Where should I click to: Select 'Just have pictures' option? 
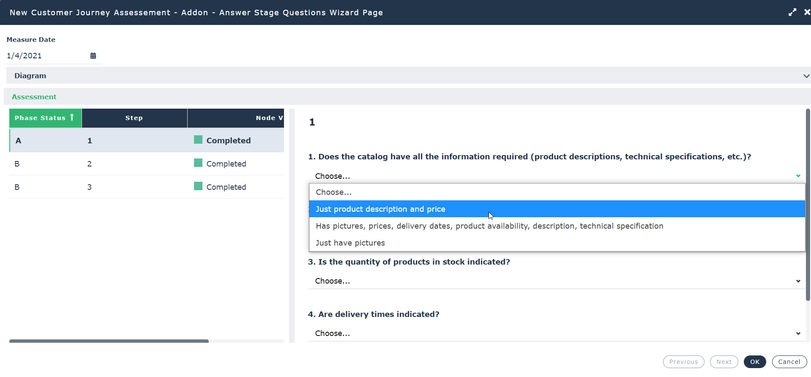(557, 243)
